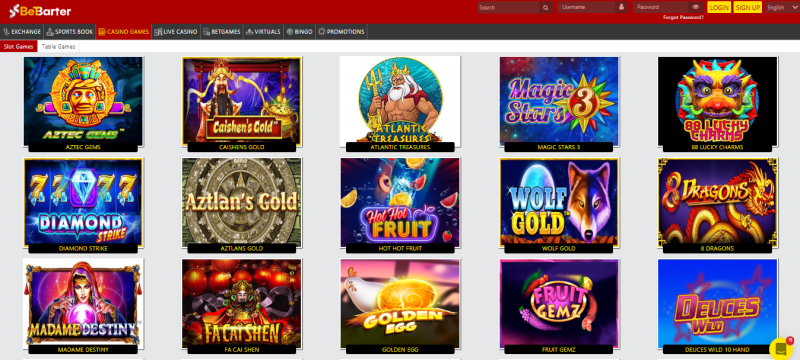Click the DIAMOND STRIKE caption label
800x360 pixels.
(x=83, y=248)
